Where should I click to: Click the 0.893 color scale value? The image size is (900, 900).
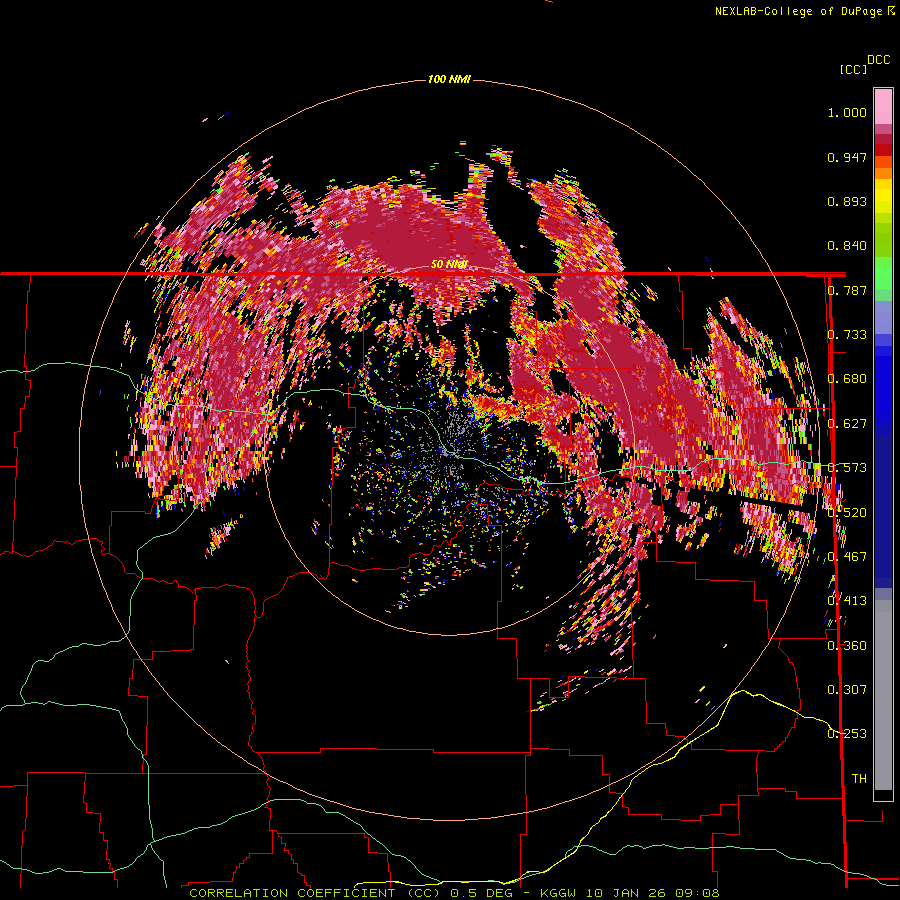(847, 201)
